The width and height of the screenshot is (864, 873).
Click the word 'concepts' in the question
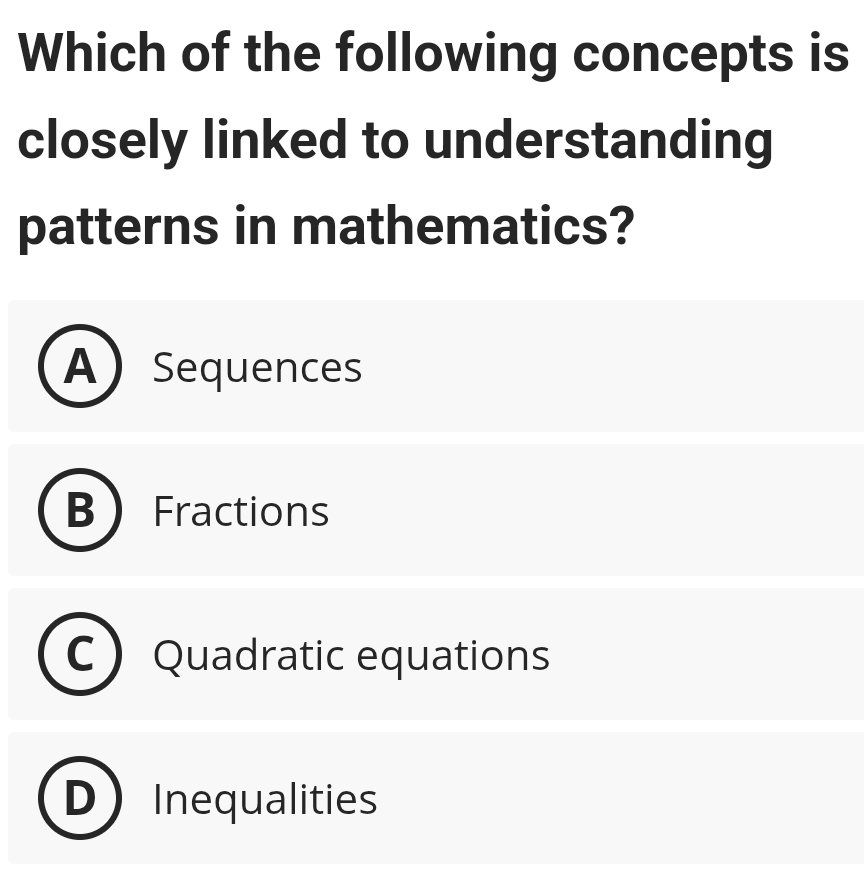680,54
